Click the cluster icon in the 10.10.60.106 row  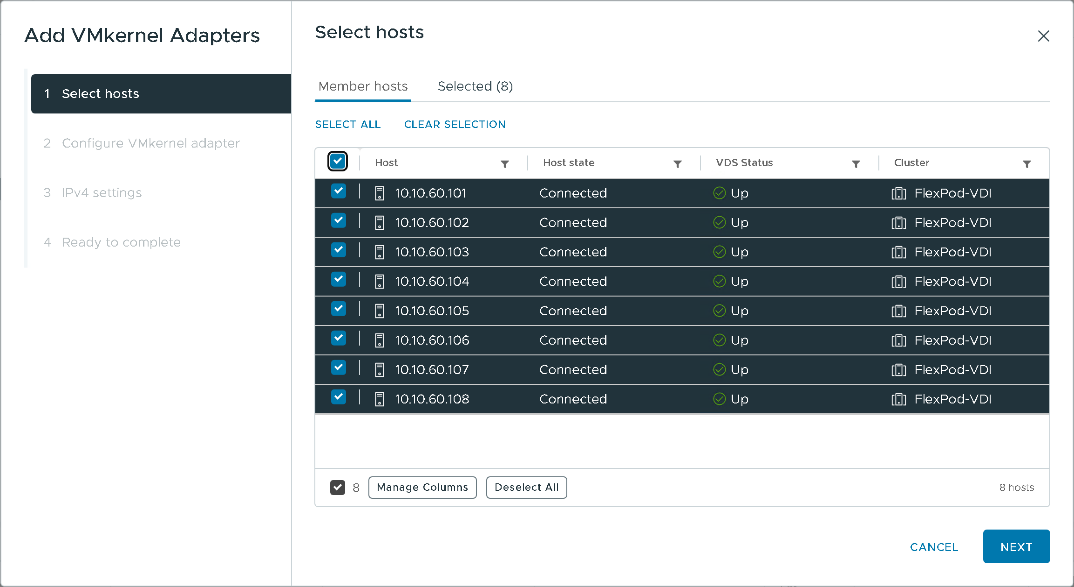tap(899, 340)
